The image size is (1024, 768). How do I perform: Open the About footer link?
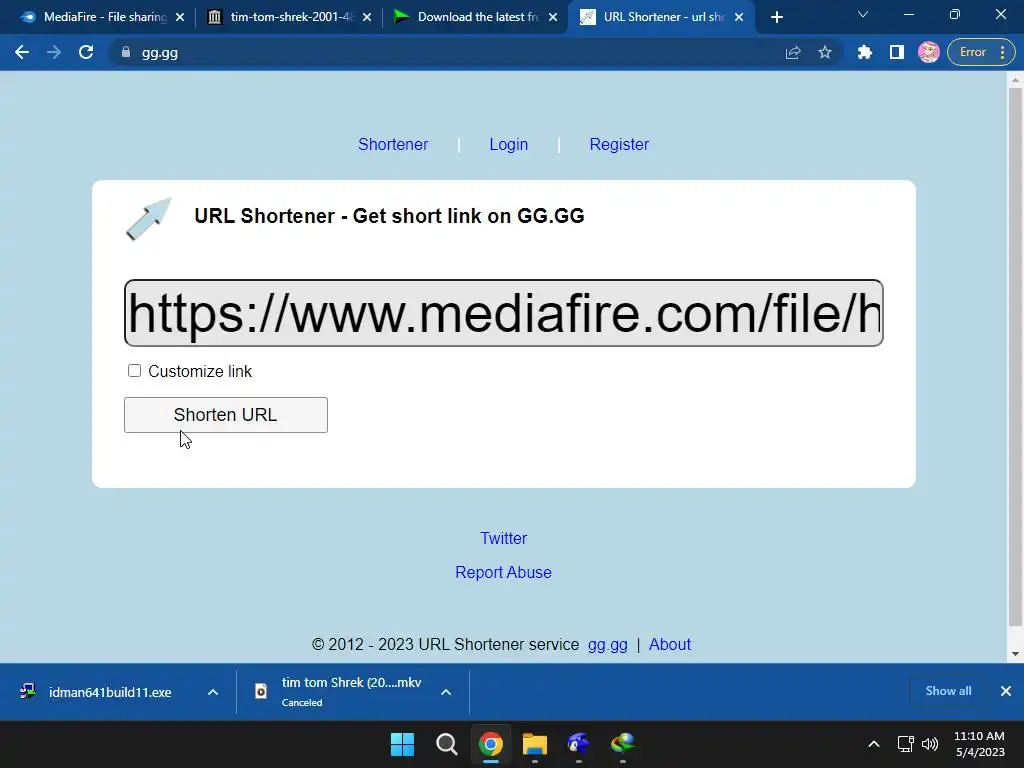[670, 645]
